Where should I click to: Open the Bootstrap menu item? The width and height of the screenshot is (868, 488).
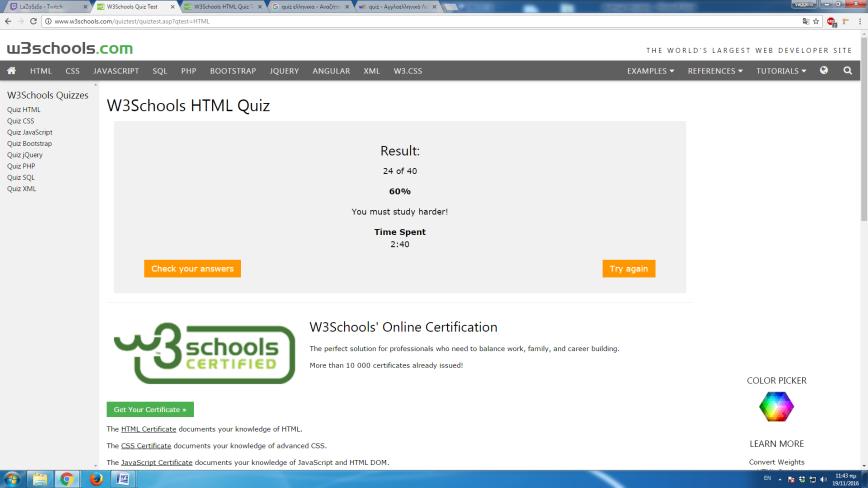pos(233,71)
